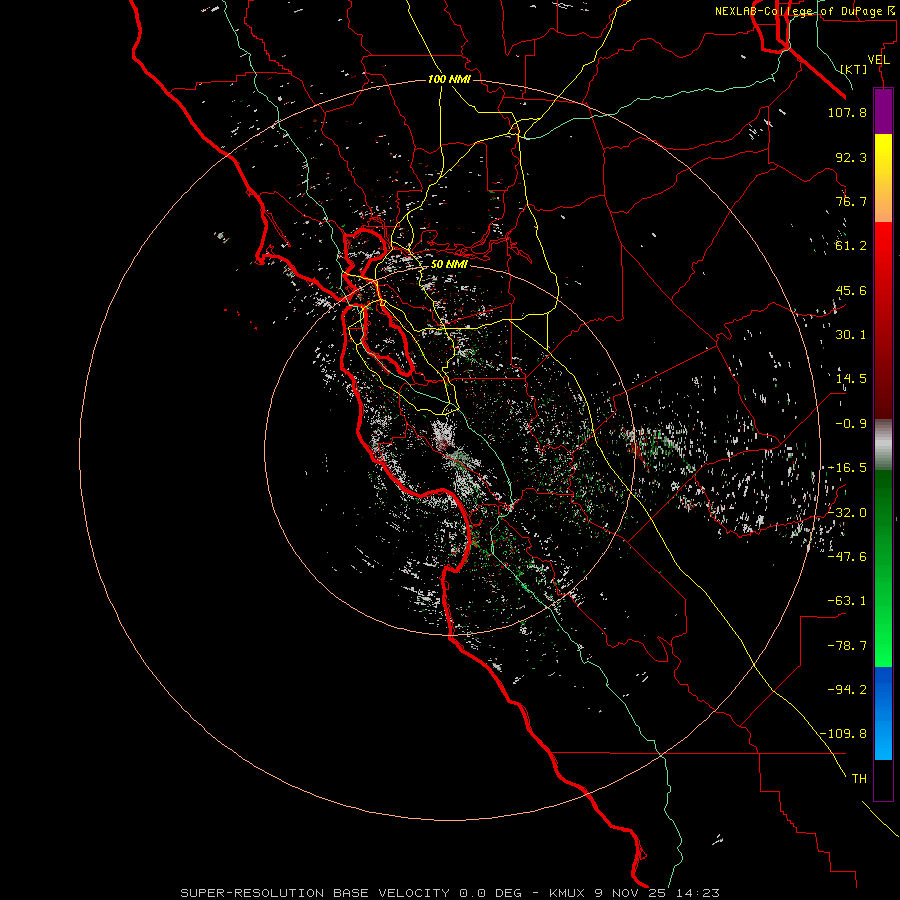Click the purple segment of velocity color bar
The height and width of the screenshot is (900, 900).
coord(883,111)
